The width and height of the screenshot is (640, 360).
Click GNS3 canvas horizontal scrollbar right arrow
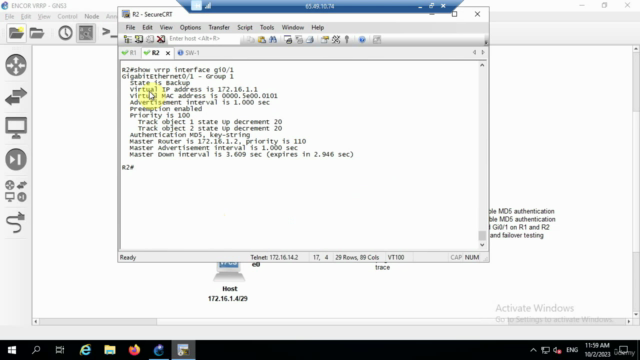pyautogui.click(x=629, y=322)
